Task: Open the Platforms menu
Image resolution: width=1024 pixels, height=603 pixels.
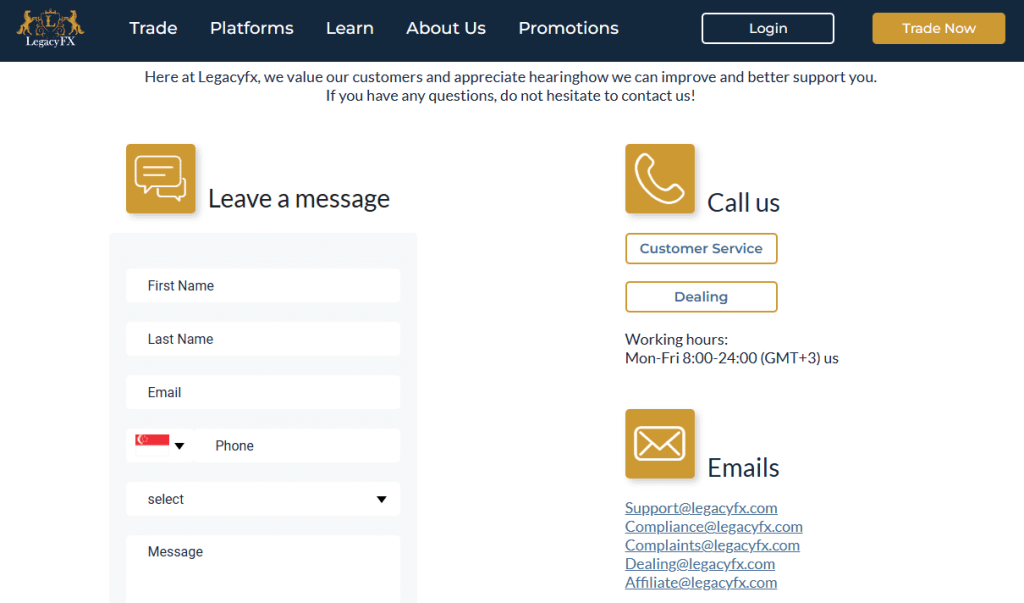Action: (251, 28)
